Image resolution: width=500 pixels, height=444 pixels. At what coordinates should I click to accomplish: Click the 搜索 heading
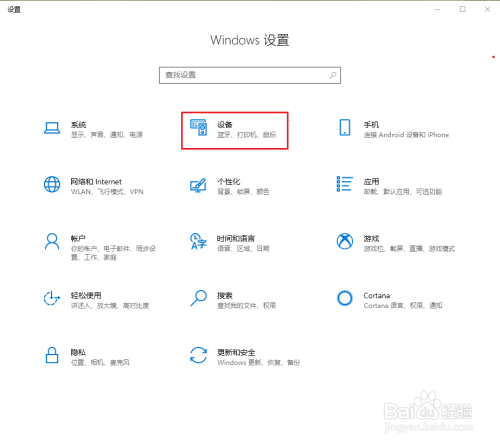tap(225, 295)
